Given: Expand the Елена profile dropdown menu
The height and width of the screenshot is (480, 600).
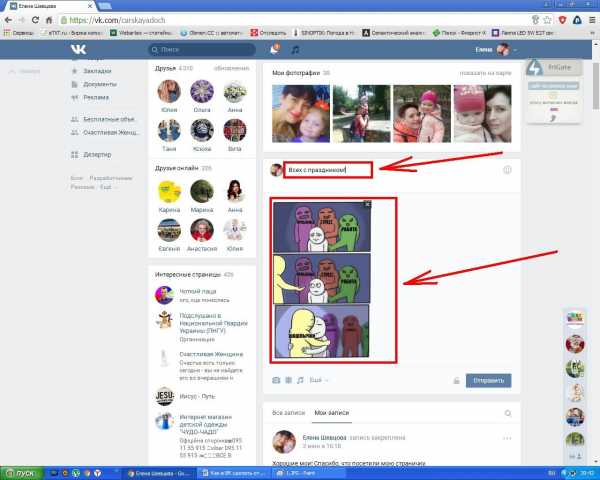Looking at the screenshot, I should pyautogui.click(x=496, y=49).
